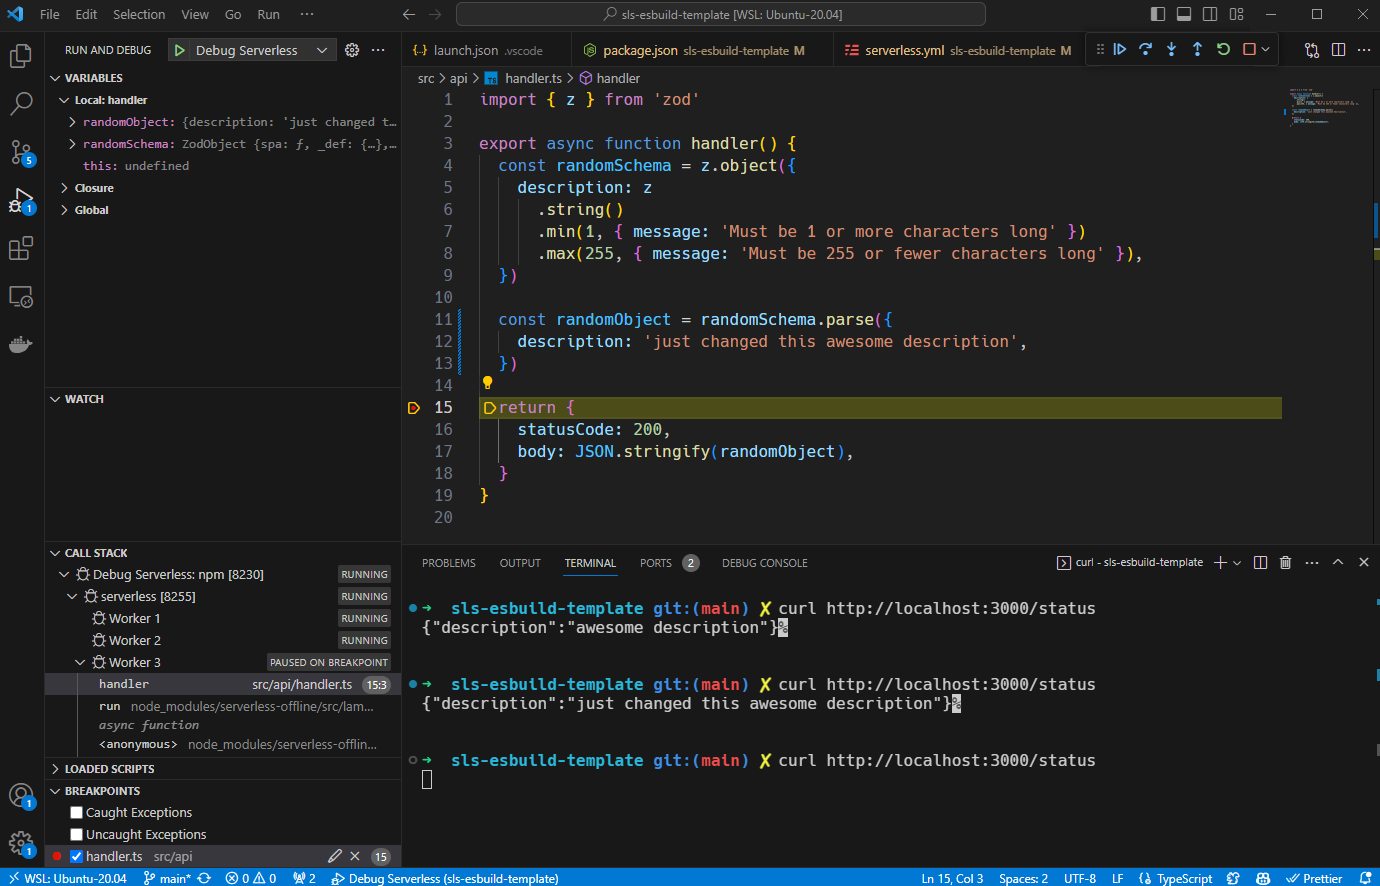1380x886 pixels.
Task: Click WSL: Ubuntu-20.04 remote indicator
Action: pos(66,878)
